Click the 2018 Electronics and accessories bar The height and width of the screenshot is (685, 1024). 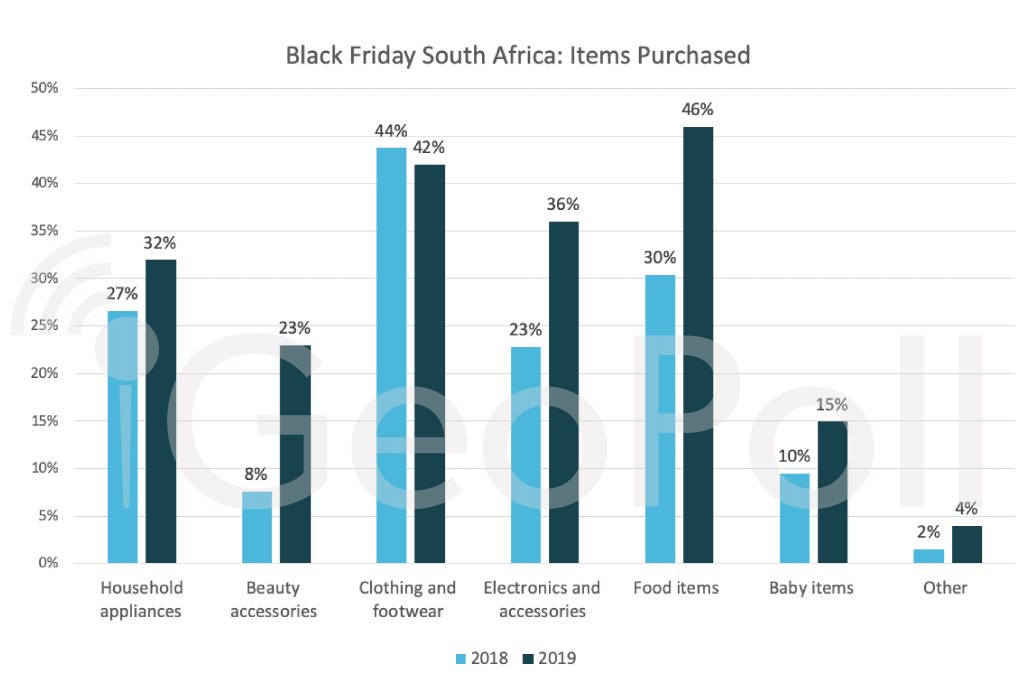tap(526, 455)
